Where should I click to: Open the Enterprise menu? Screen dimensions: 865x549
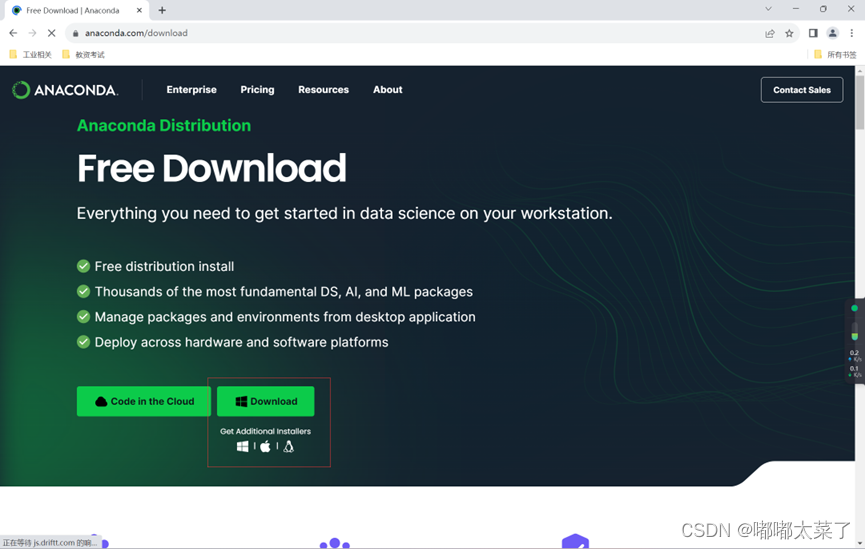coord(191,89)
